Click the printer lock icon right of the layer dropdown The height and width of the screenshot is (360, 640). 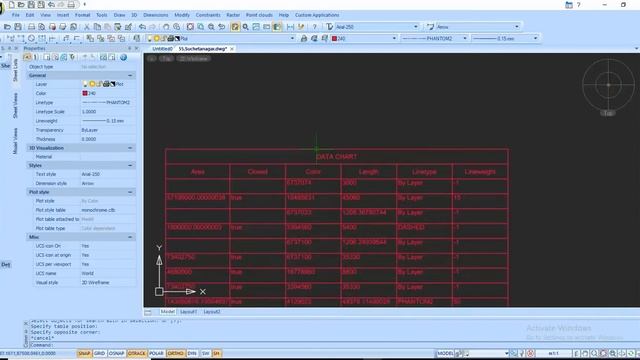304,38
